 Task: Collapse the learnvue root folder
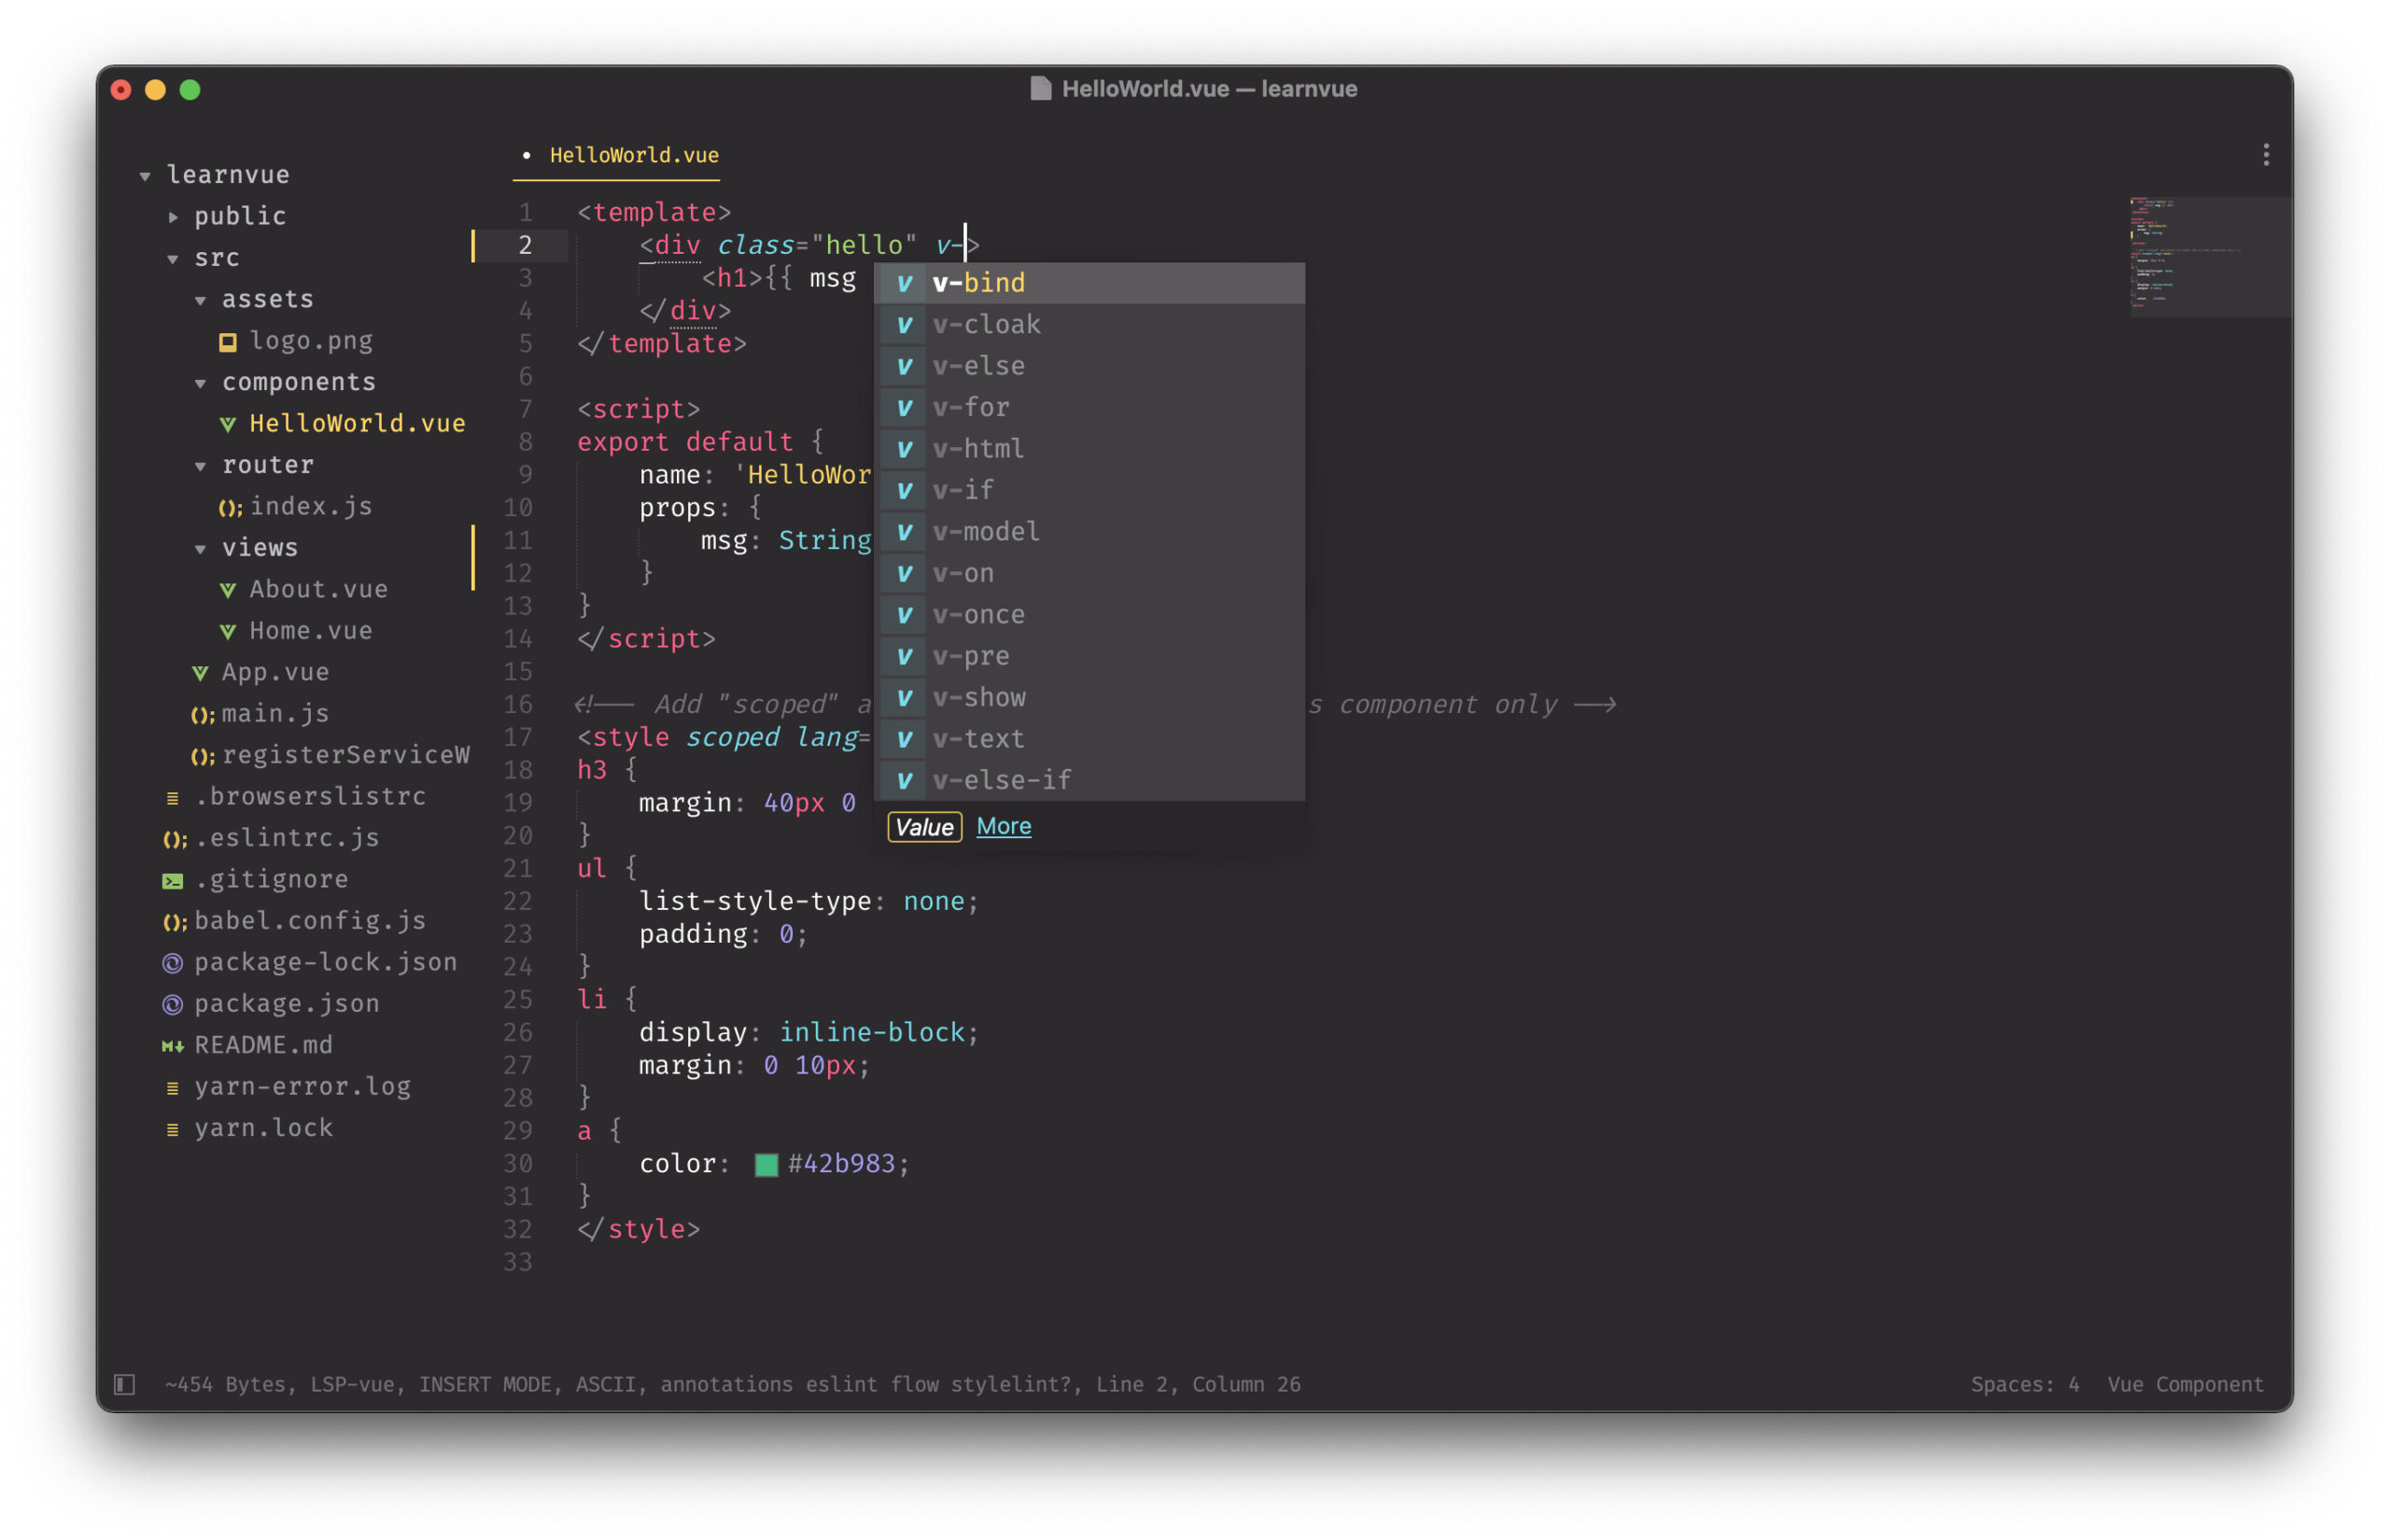tap(145, 176)
